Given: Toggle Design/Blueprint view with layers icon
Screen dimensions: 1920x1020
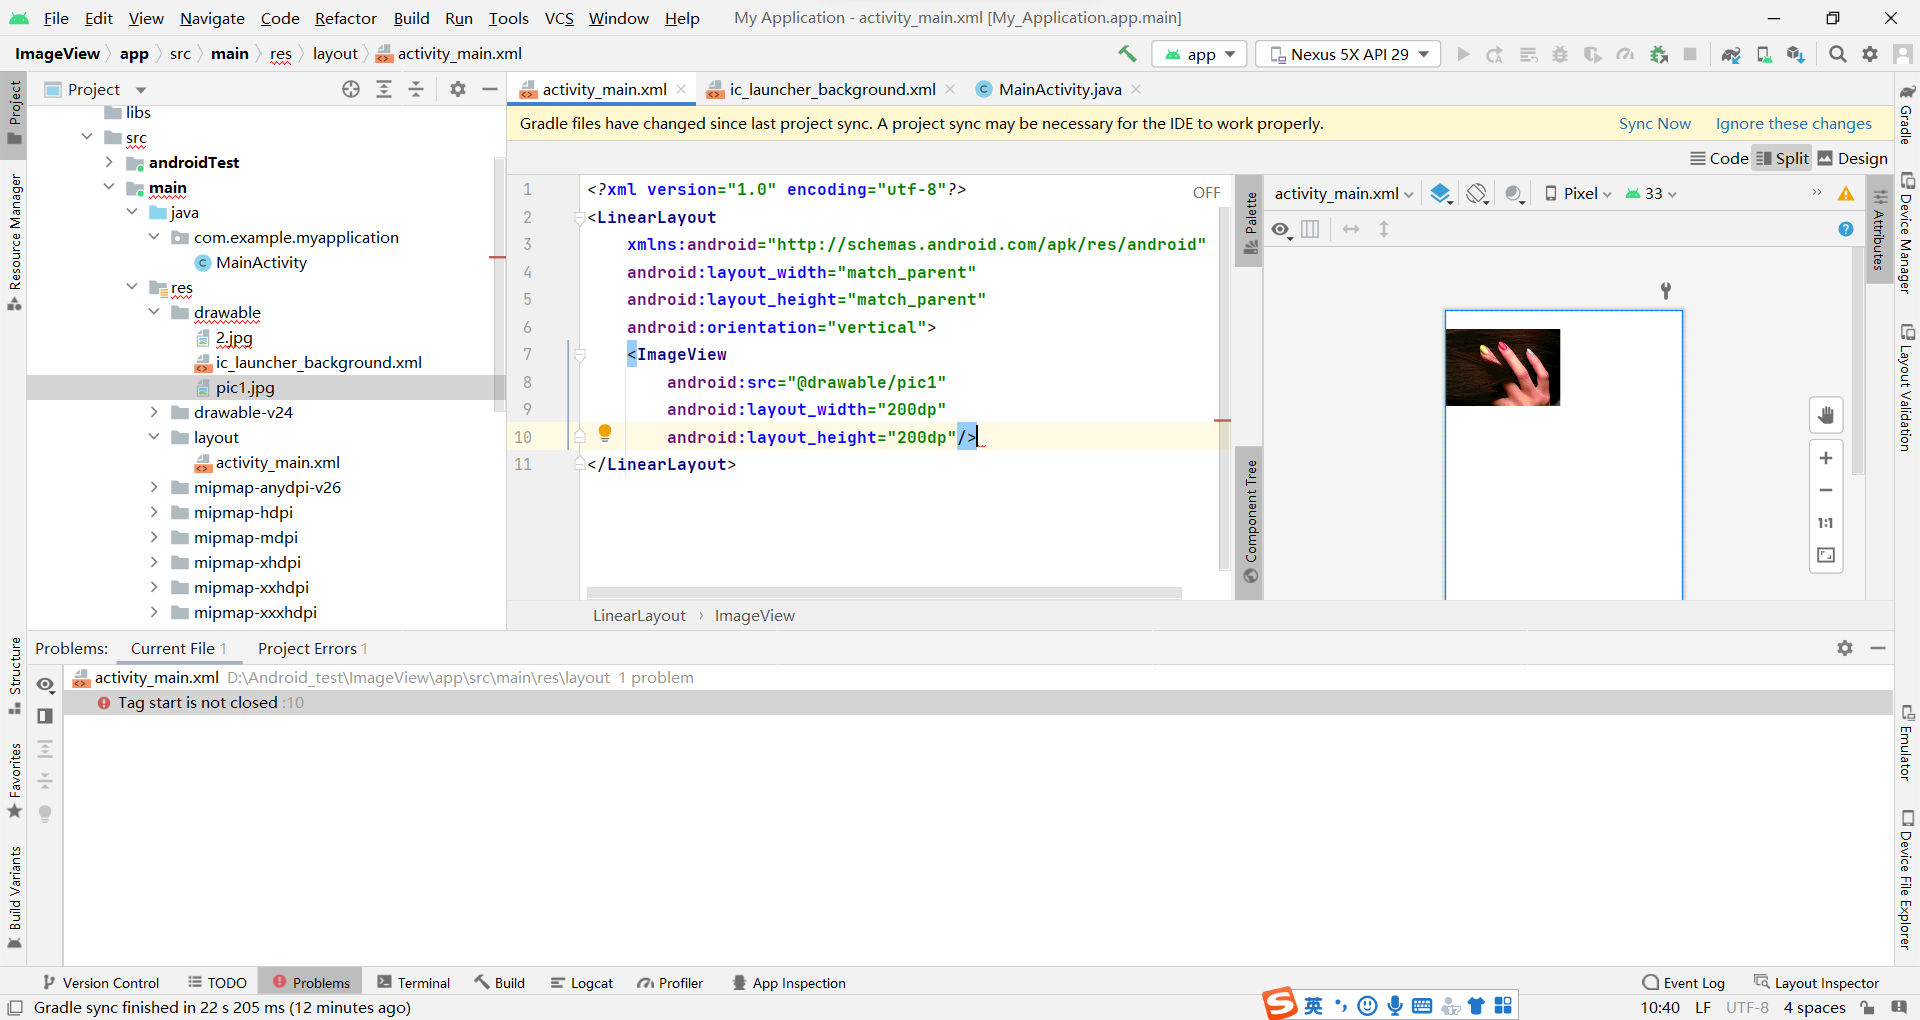Looking at the screenshot, I should 1441,193.
